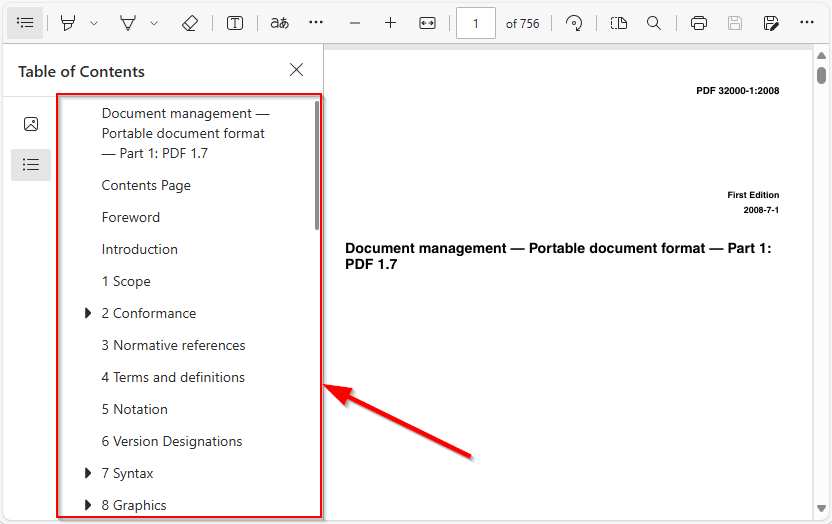Screen dimensions: 832x524
Task: Open Find search in document
Action: coord(654,23)
